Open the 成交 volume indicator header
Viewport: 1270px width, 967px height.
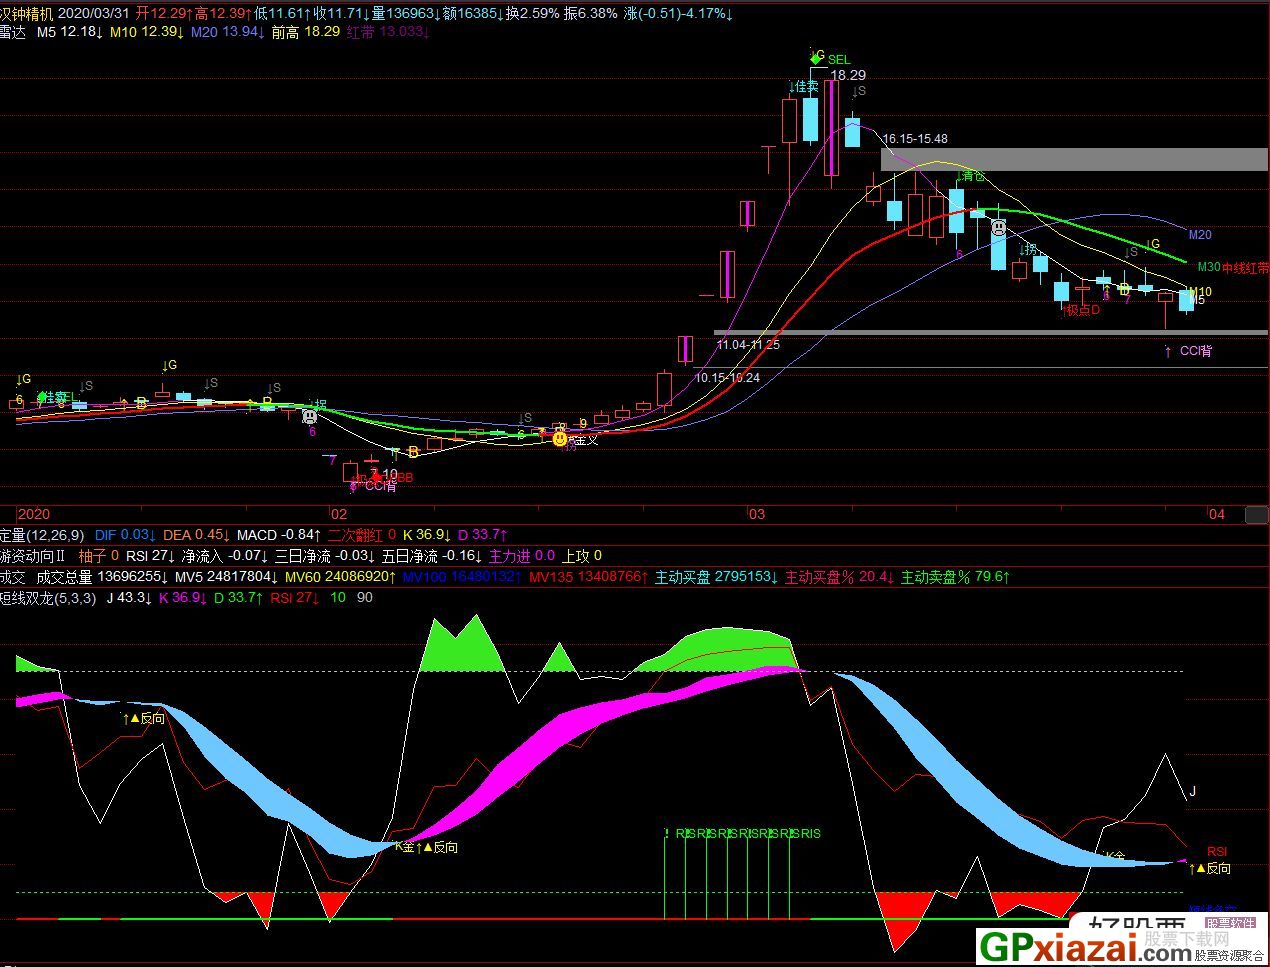click(x=12, y=577)
